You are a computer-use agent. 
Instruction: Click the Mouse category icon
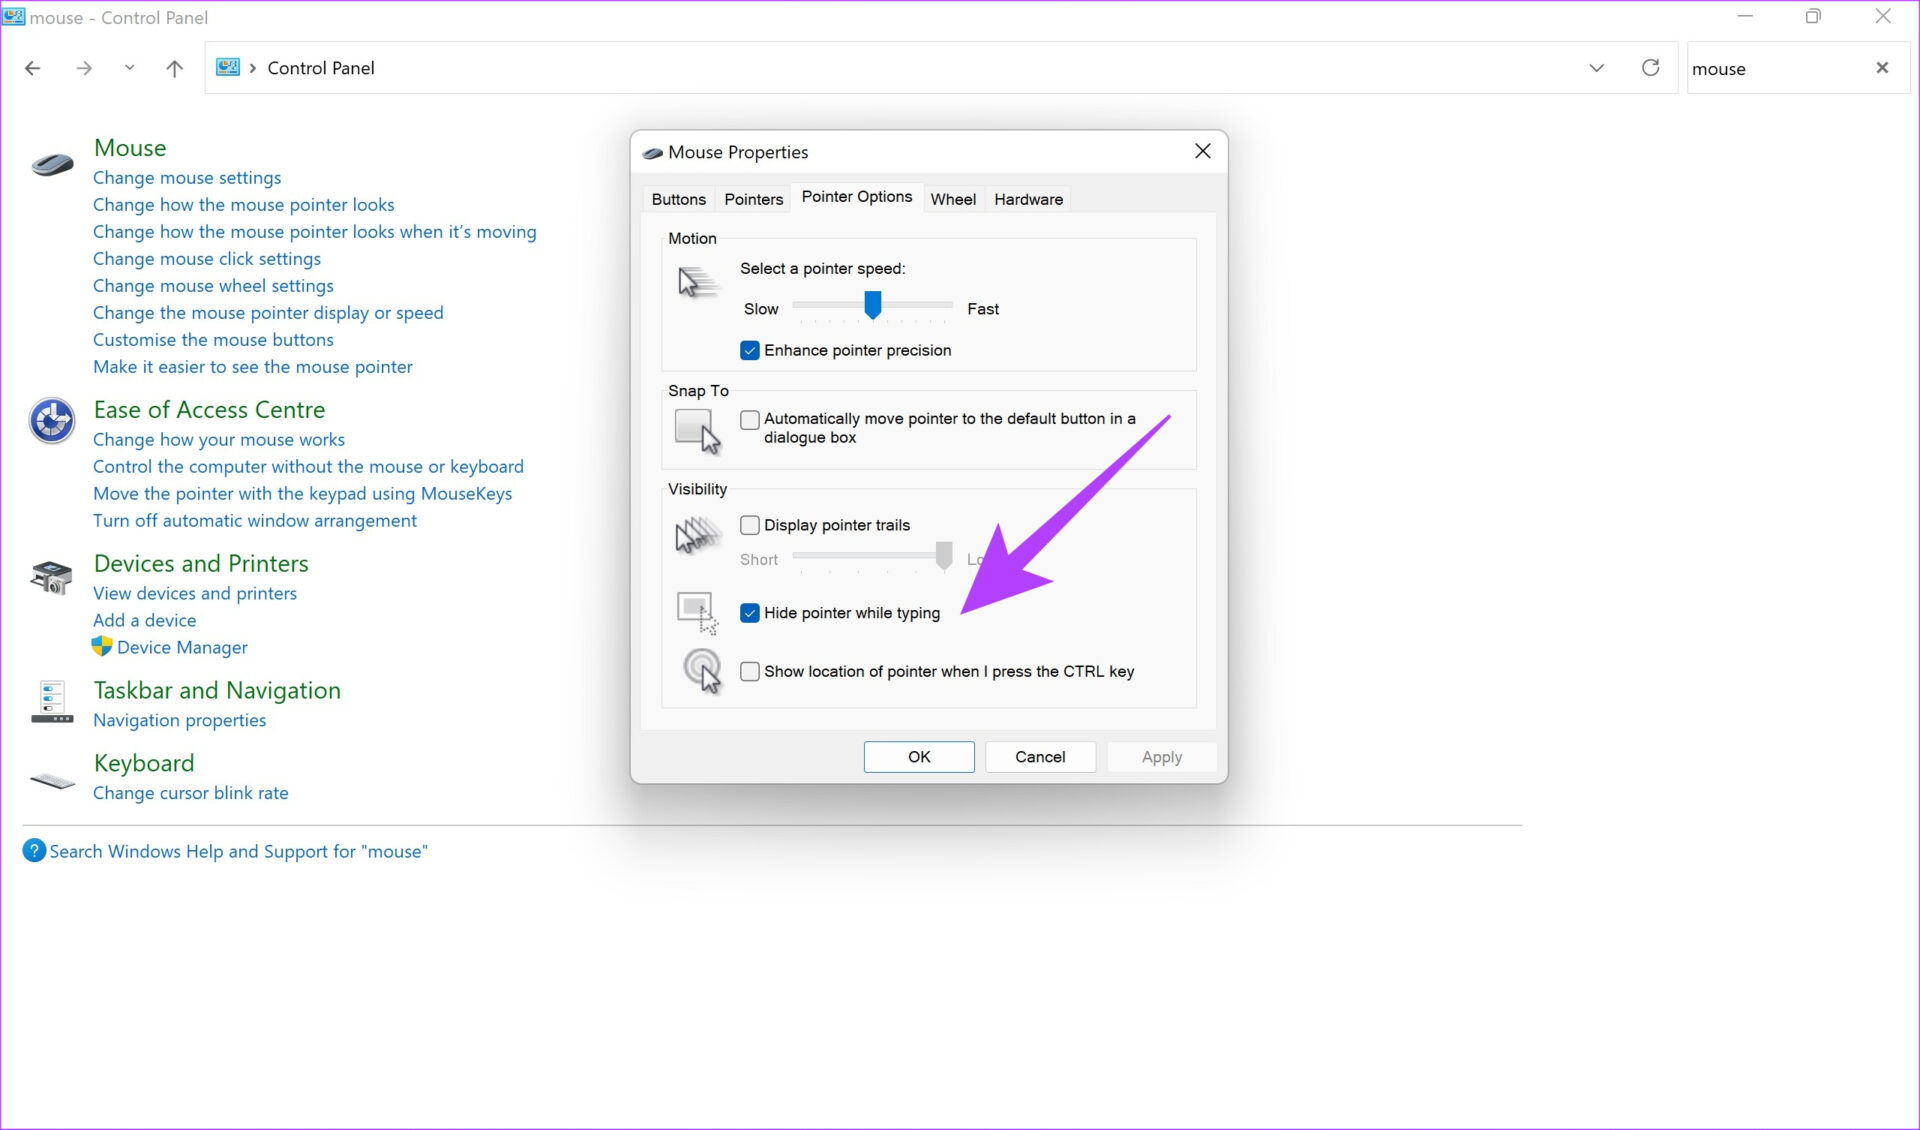pyautogui.click(x=52, y=163)
